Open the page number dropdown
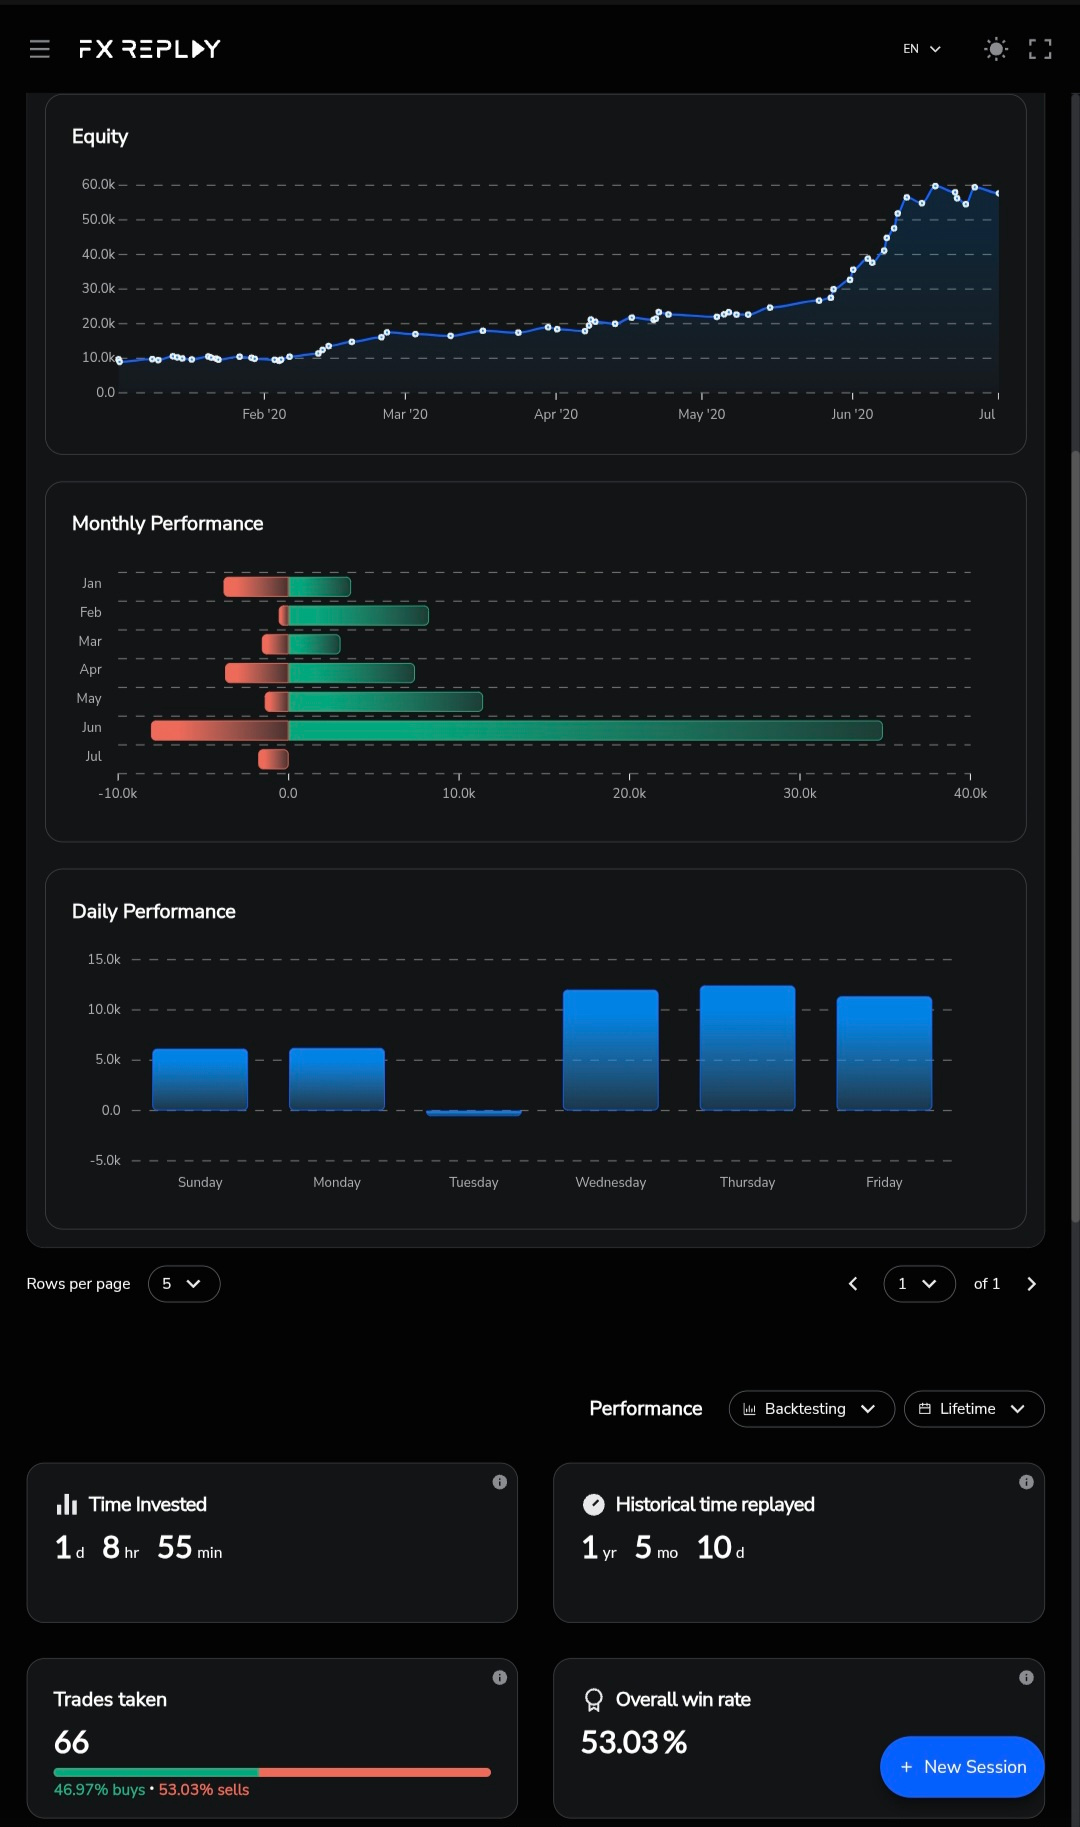 tap(919, 1284)
